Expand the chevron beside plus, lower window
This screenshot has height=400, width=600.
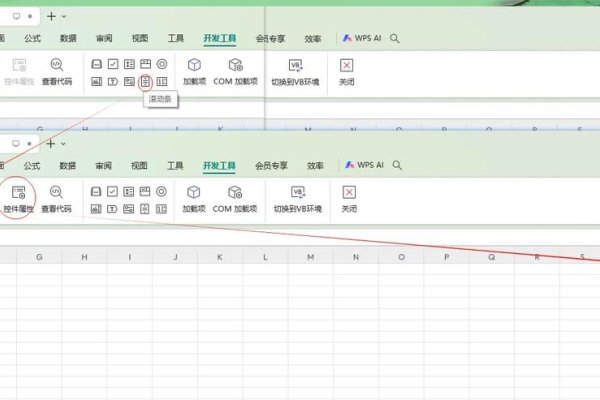[x=63, y=144]
